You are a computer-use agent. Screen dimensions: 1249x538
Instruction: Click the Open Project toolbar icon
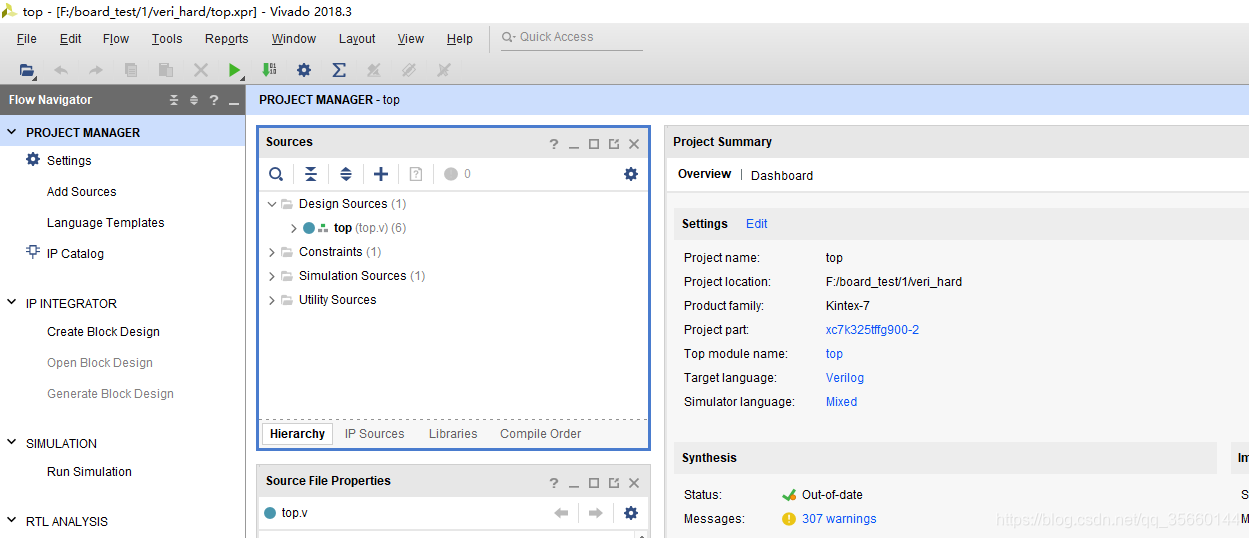27,70
